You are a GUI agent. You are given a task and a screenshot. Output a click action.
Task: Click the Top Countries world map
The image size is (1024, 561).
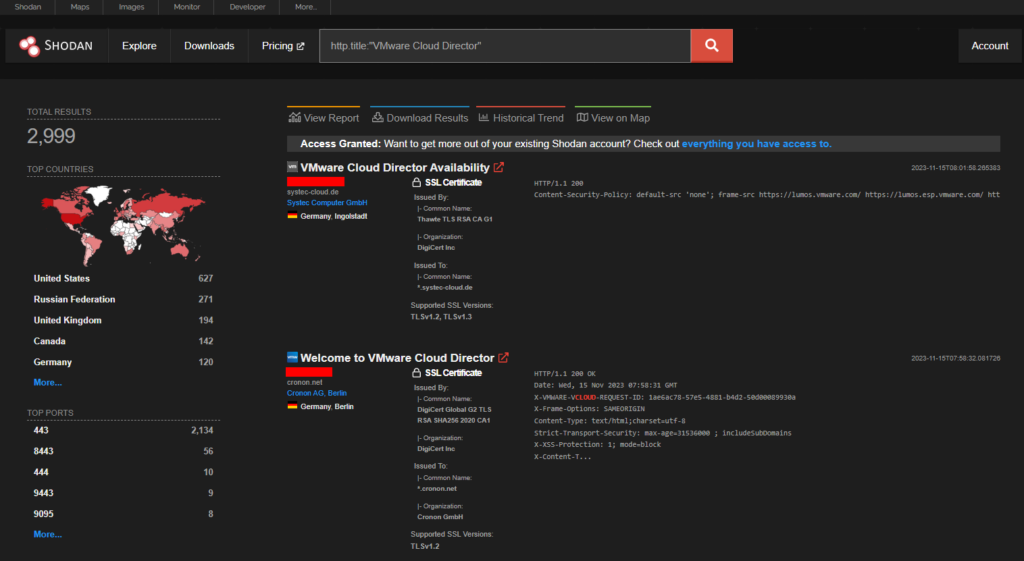[122, 224]
